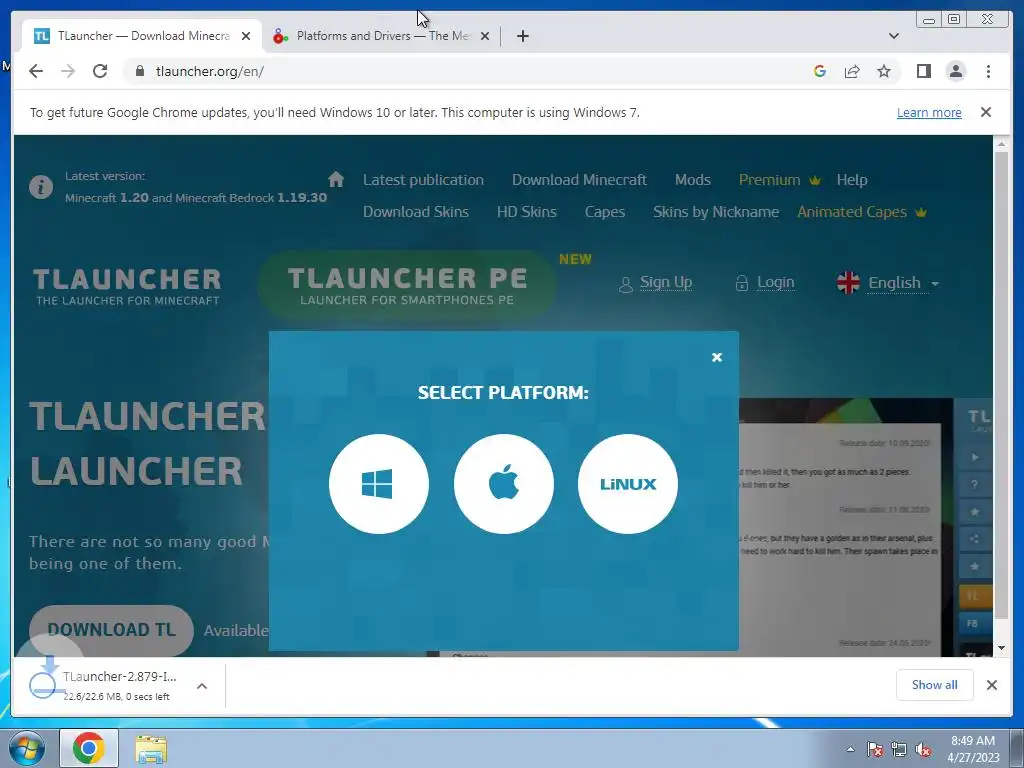
Task: Reload the TLauncher page
Action: [100, 71]
